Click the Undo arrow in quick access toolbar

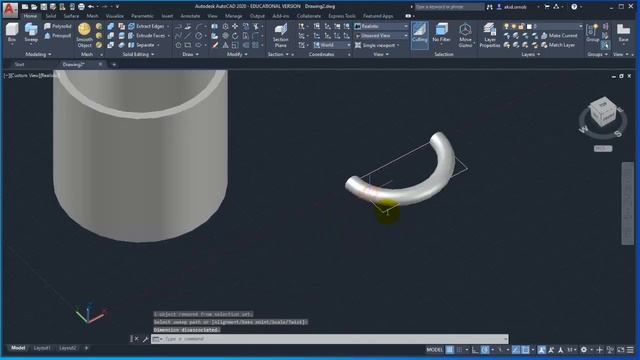pos(91,7)
